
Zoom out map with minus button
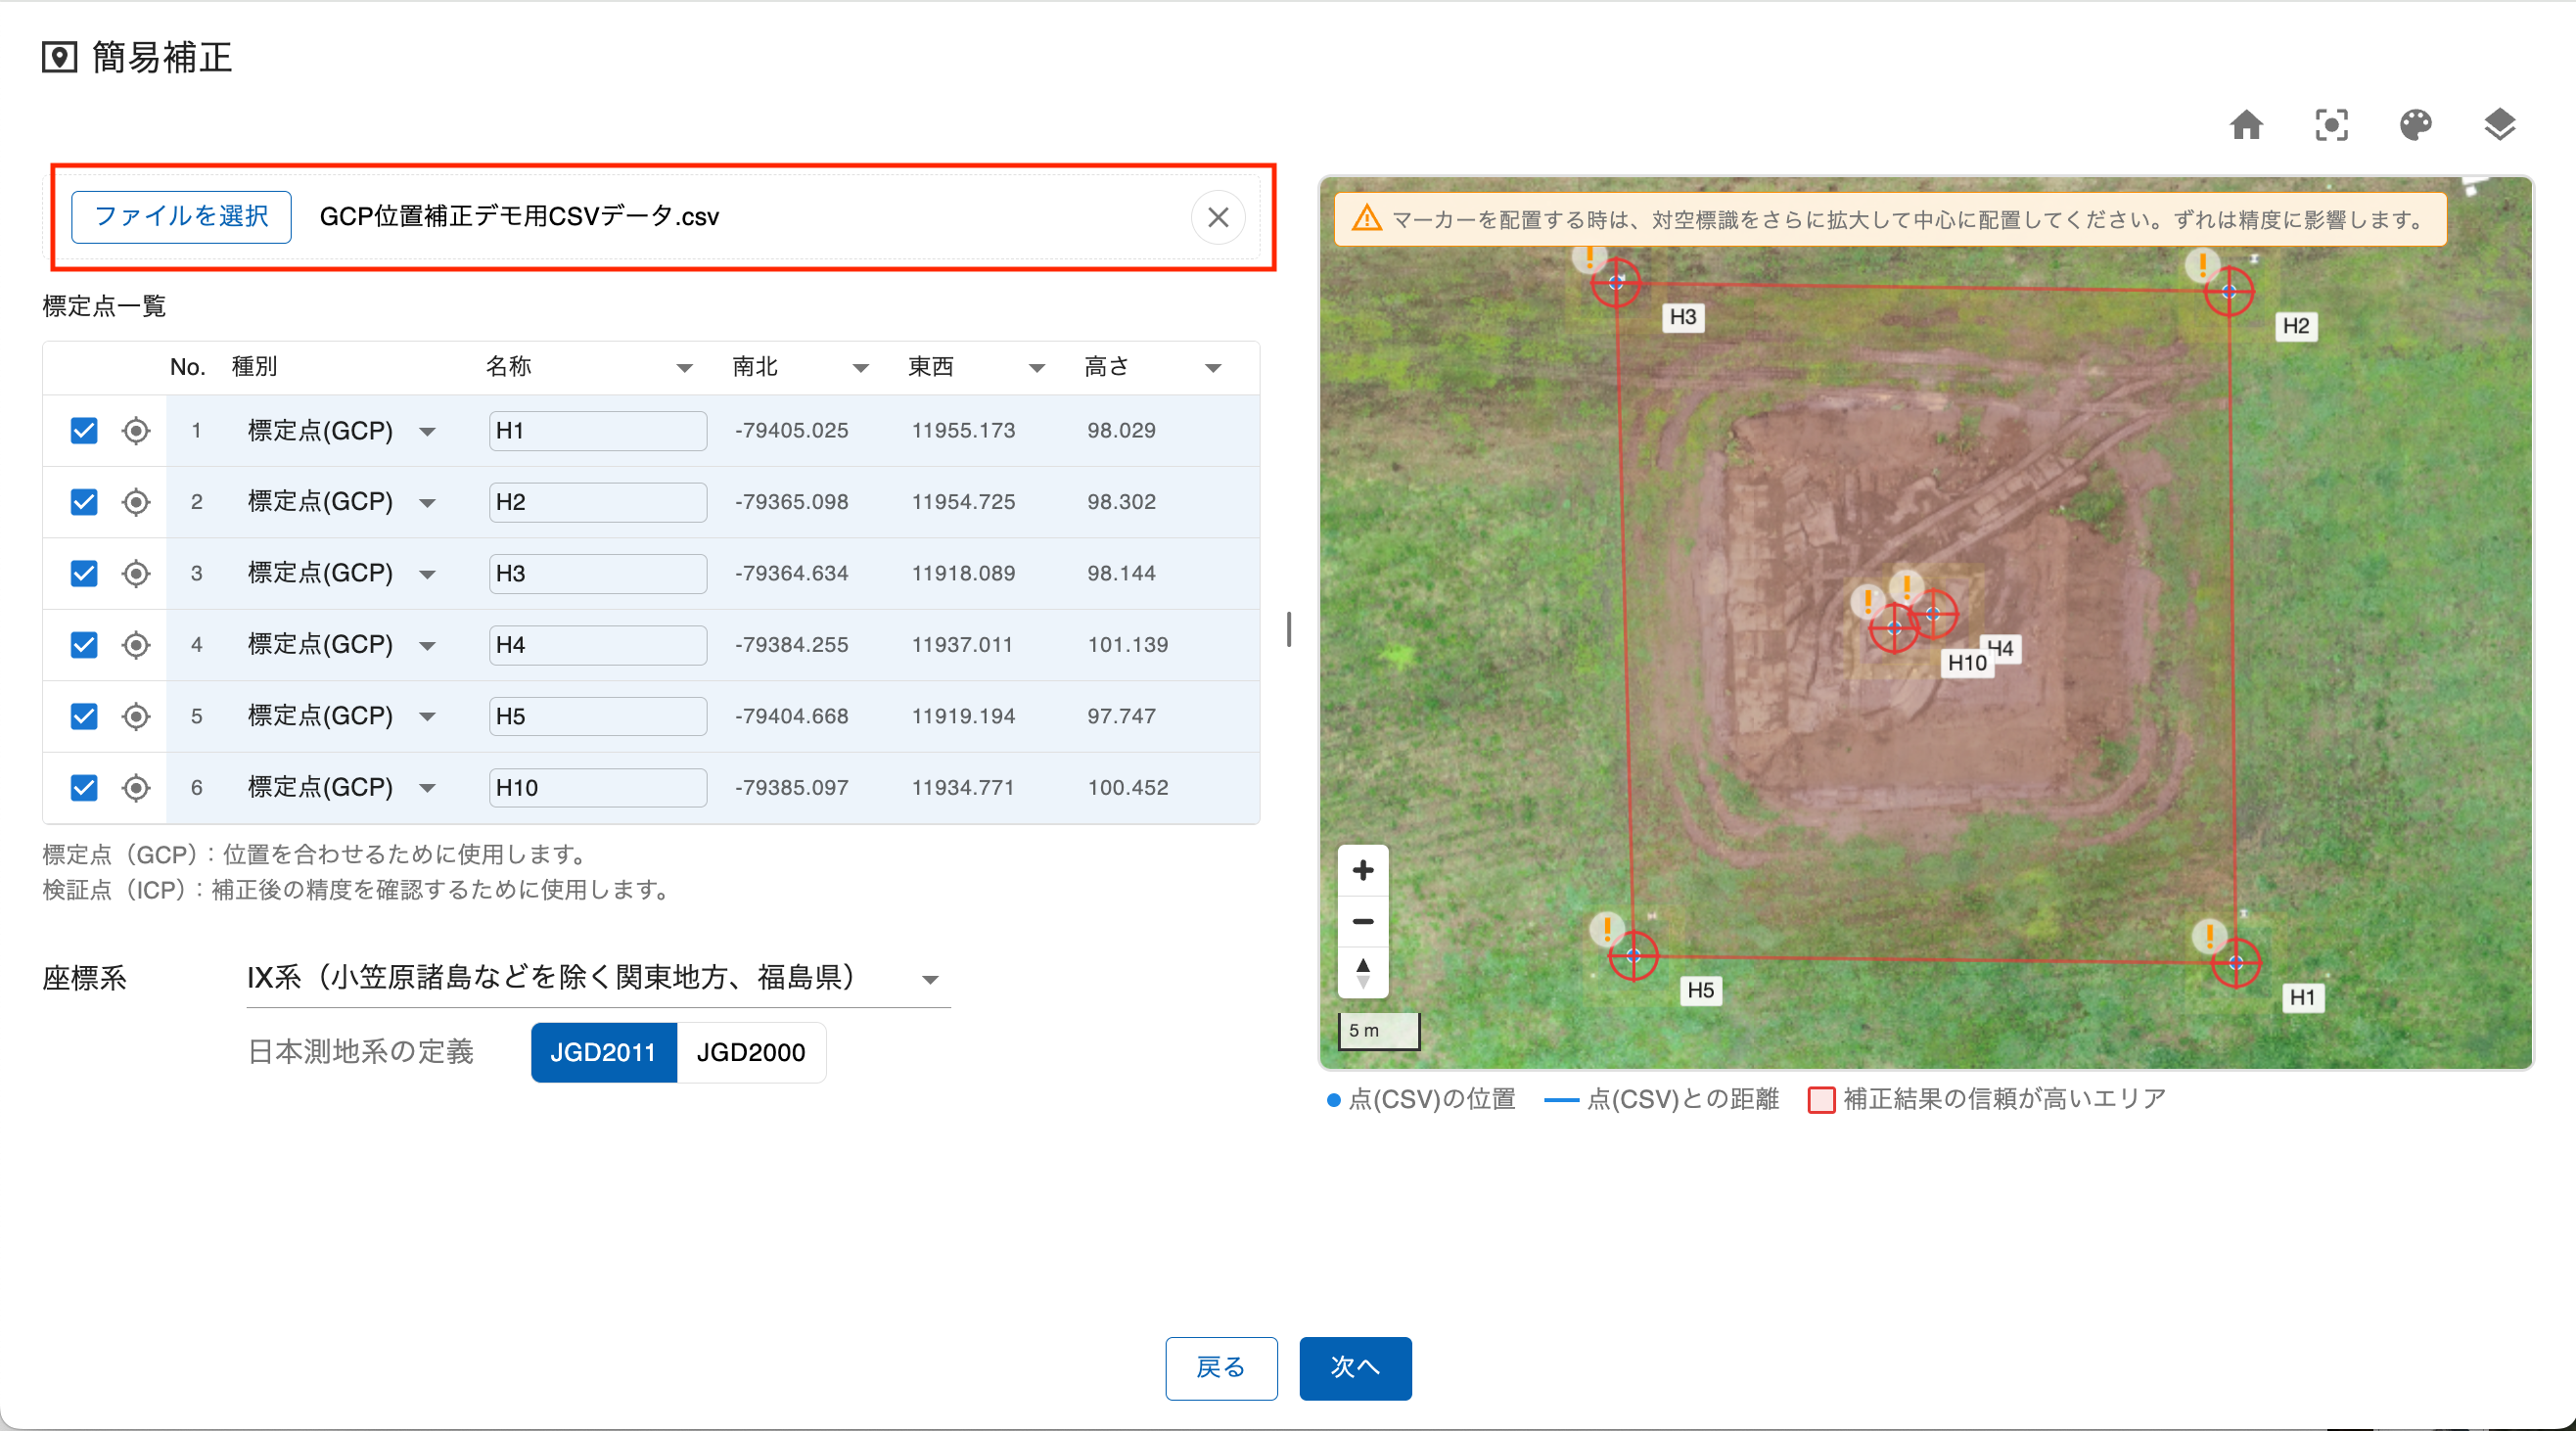(x=1362, y=921)
